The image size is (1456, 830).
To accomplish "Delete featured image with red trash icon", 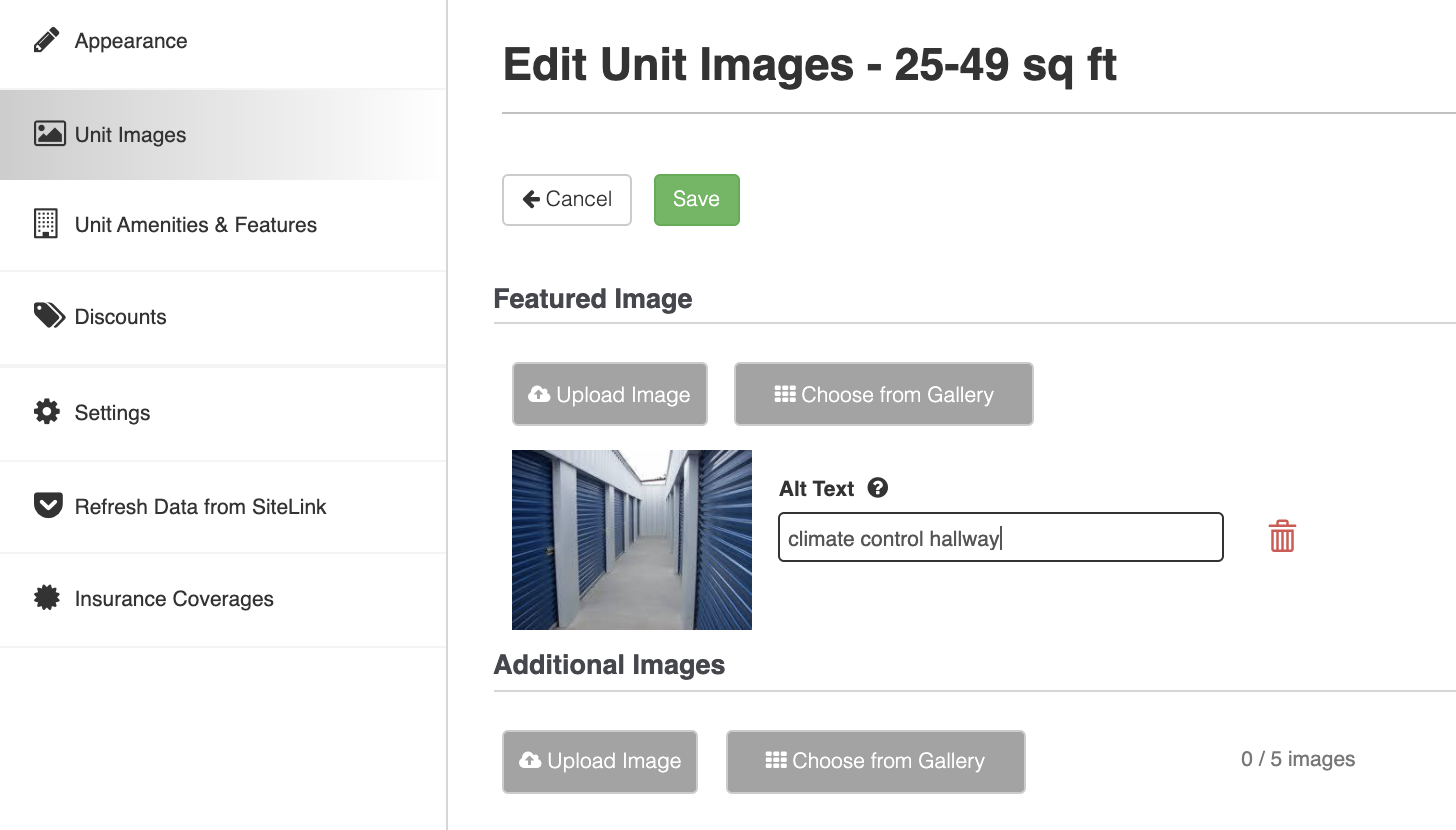I will pos(1282,537).
